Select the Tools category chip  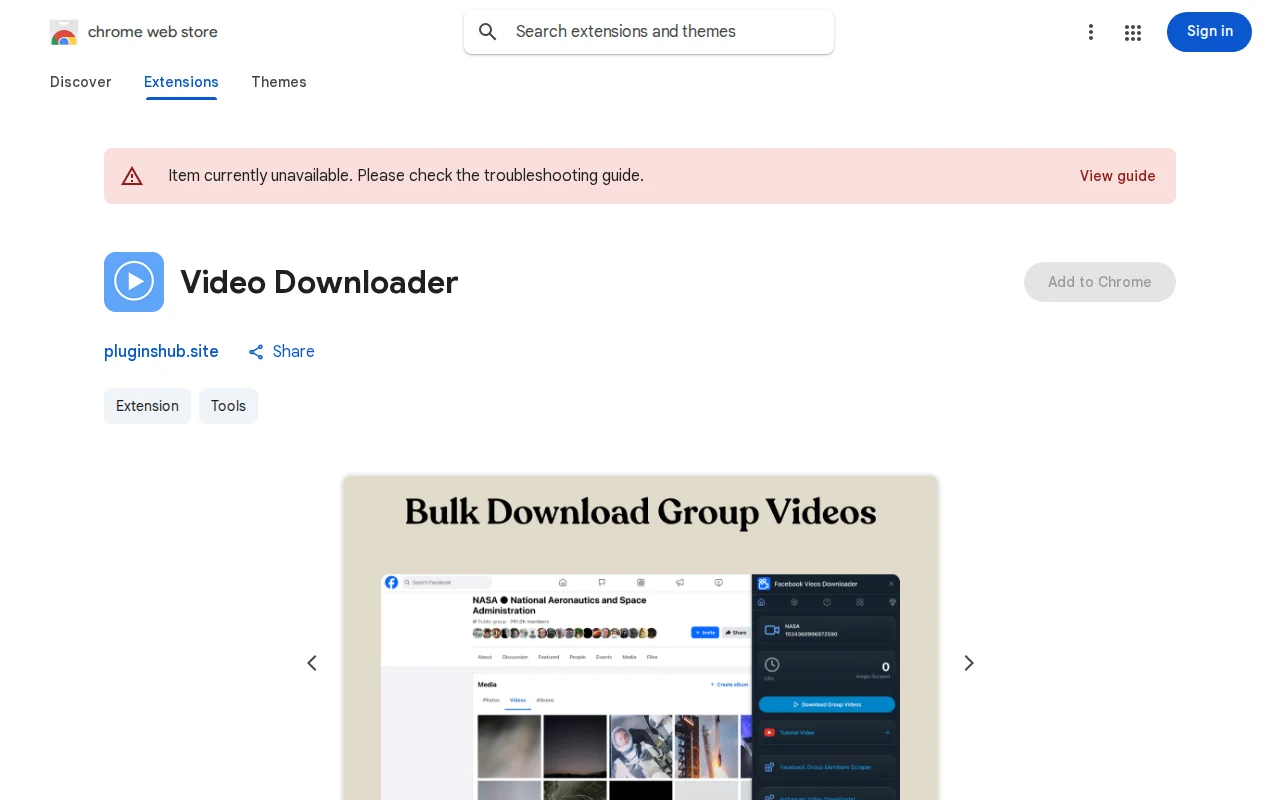coord(228,406)
